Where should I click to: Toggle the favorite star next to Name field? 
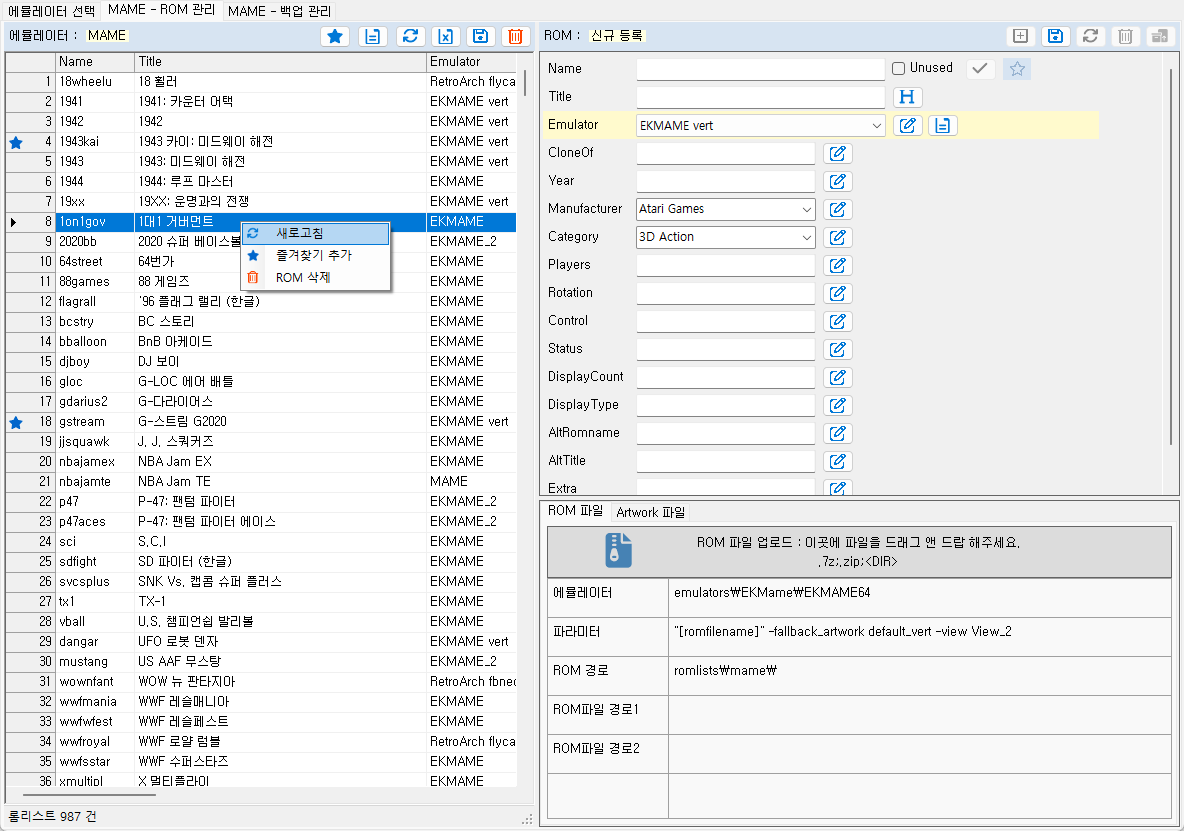1016,69
